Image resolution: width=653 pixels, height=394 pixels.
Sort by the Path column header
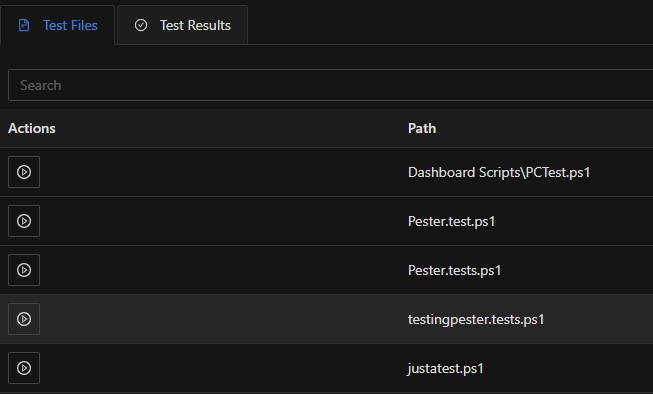(x=422, y=128)
